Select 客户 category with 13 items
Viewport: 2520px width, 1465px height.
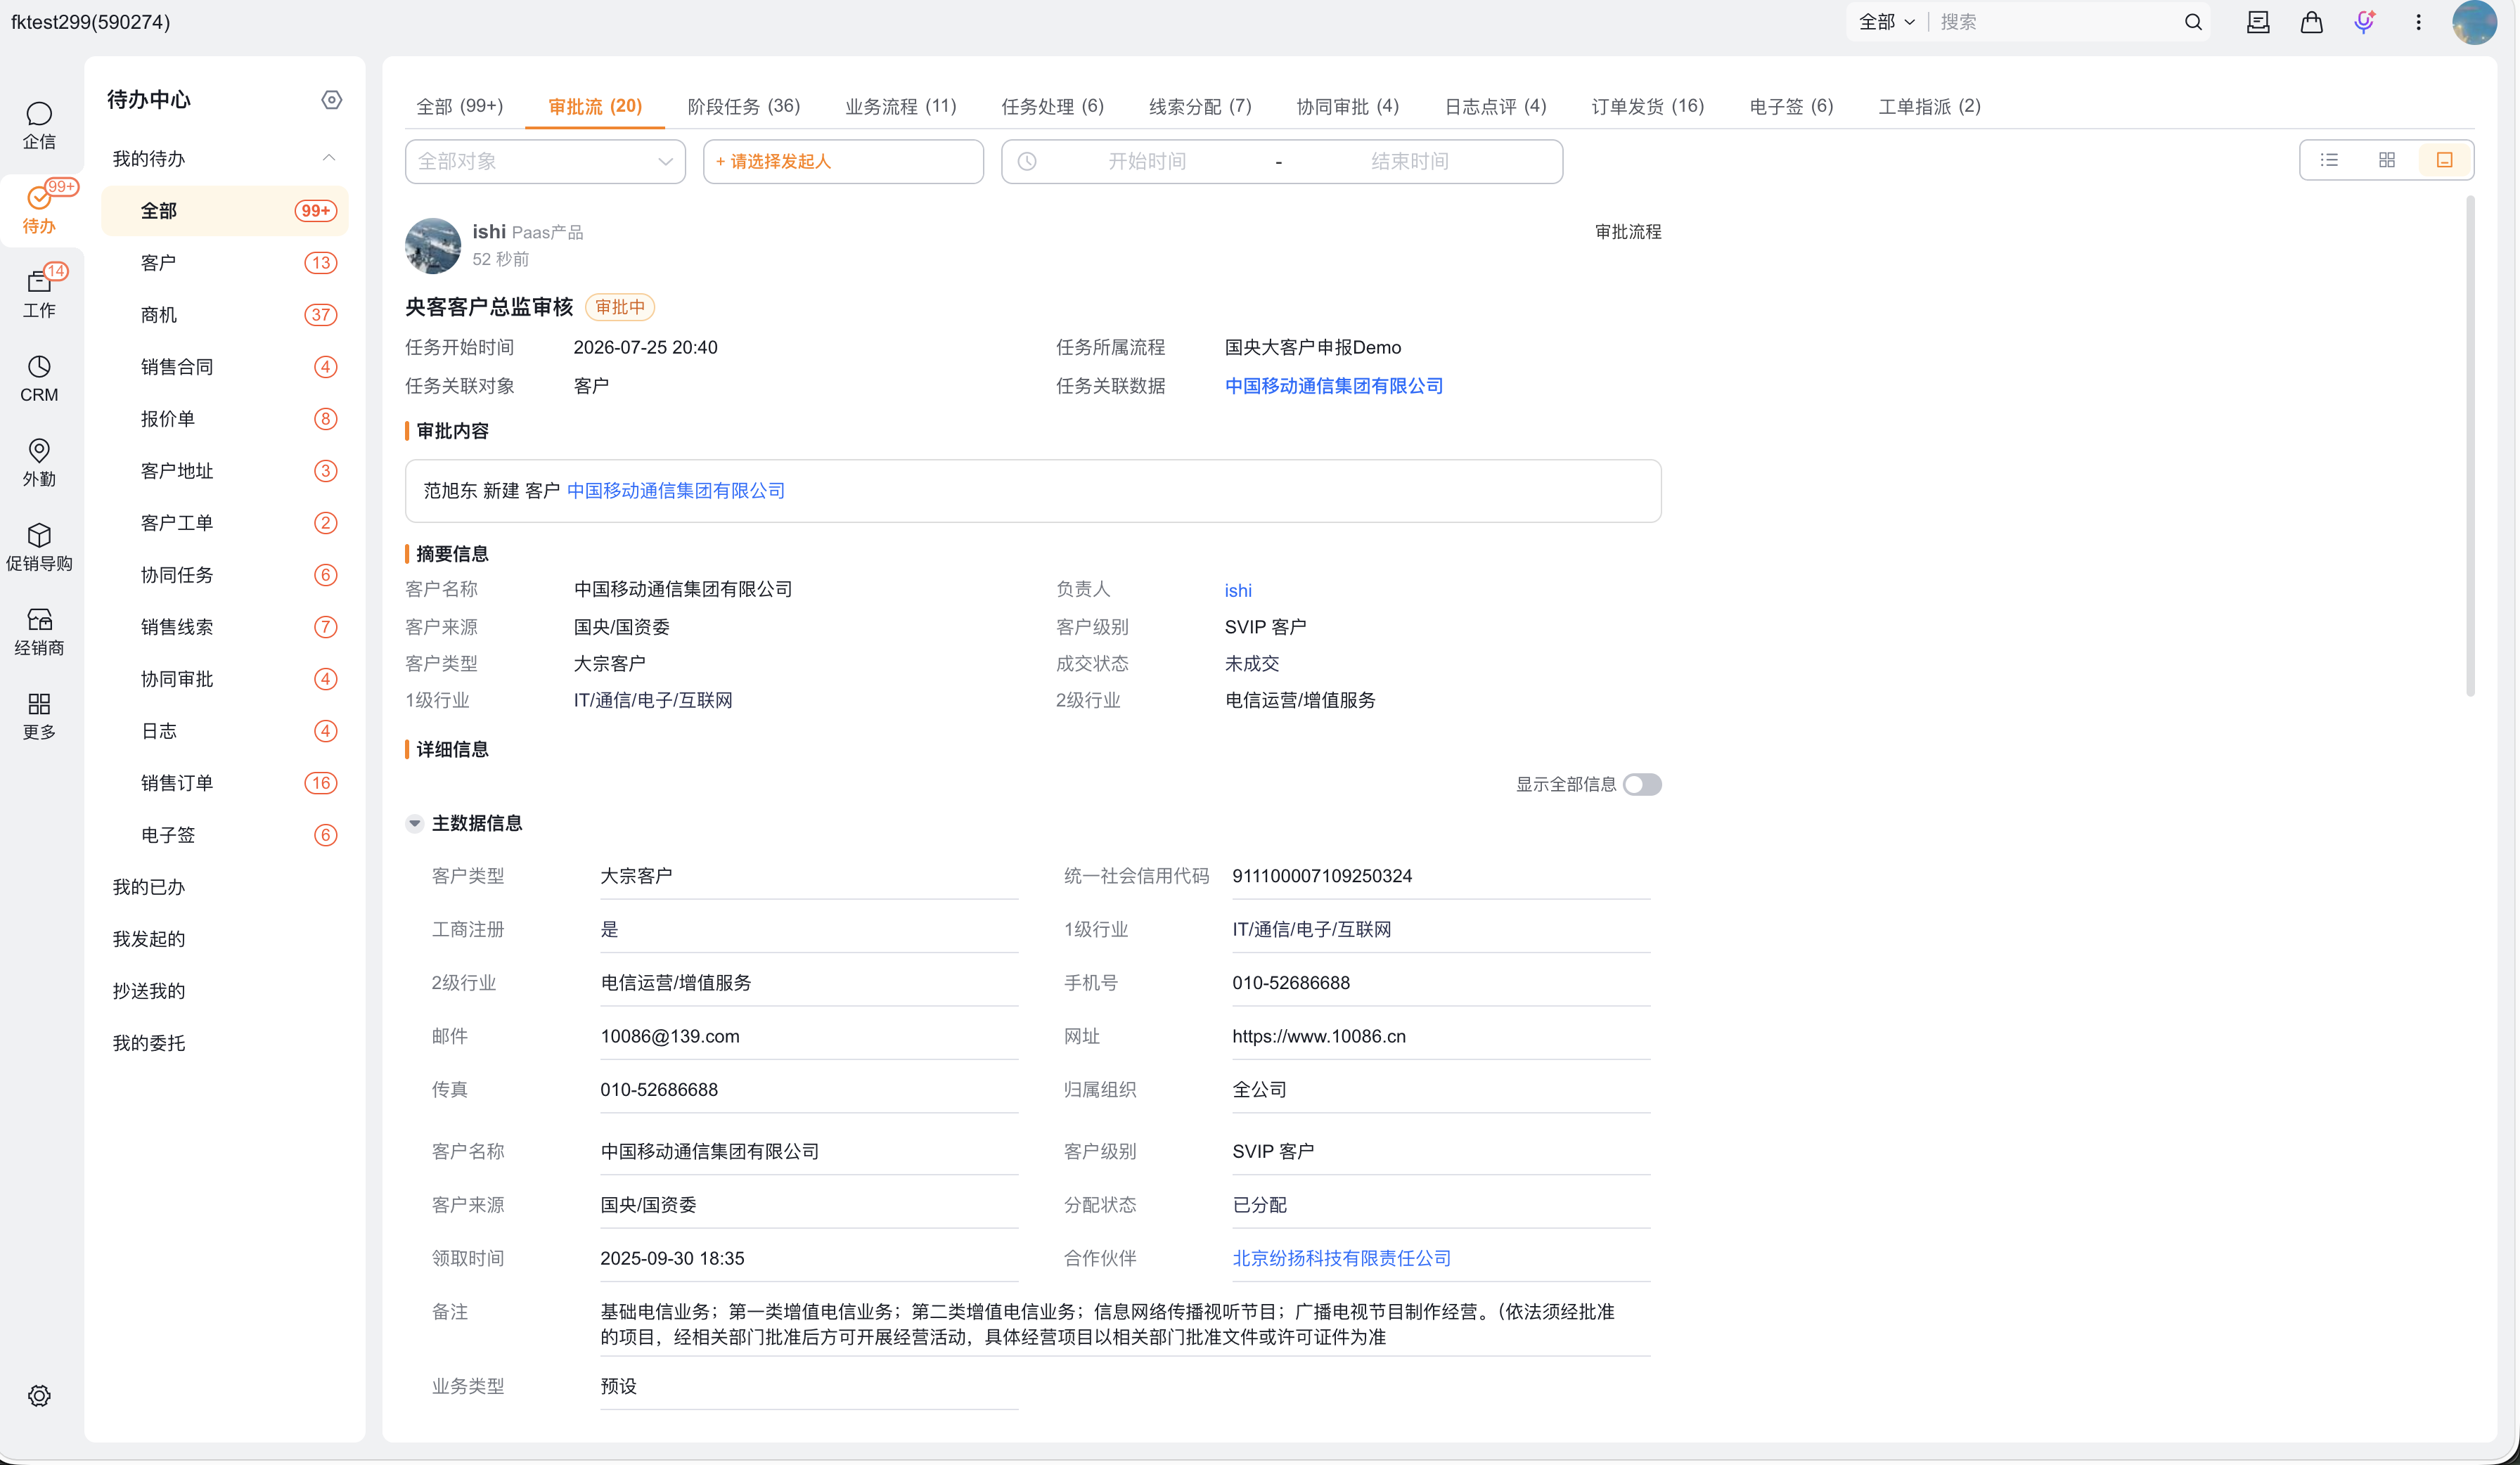[225, 263]
